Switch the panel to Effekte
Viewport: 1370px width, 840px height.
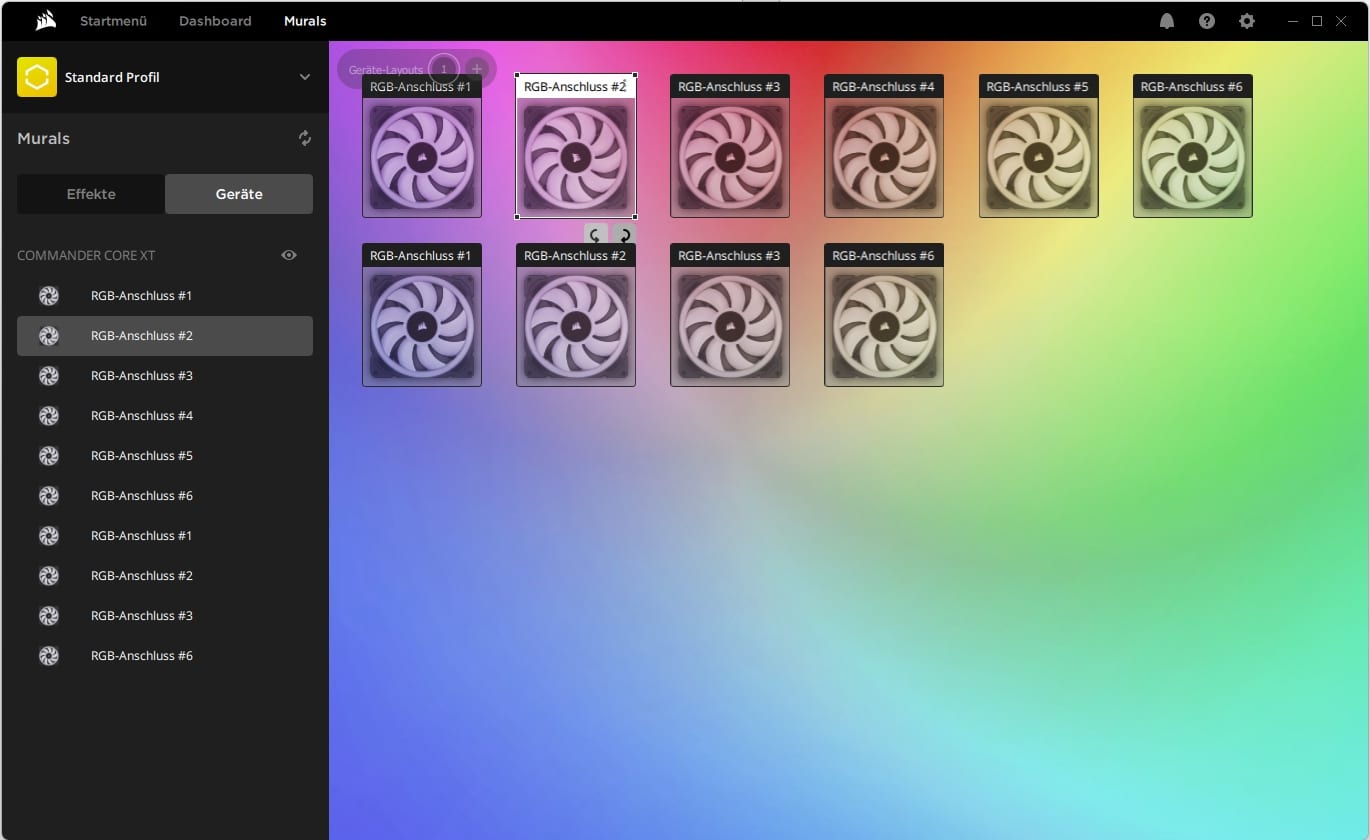coord(91,194)
